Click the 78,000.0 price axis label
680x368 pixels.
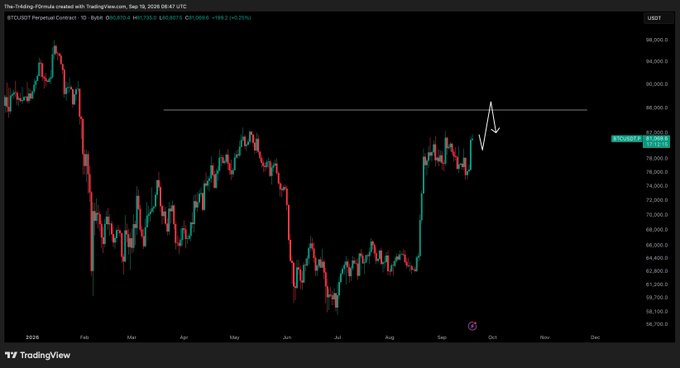[657, 159]
